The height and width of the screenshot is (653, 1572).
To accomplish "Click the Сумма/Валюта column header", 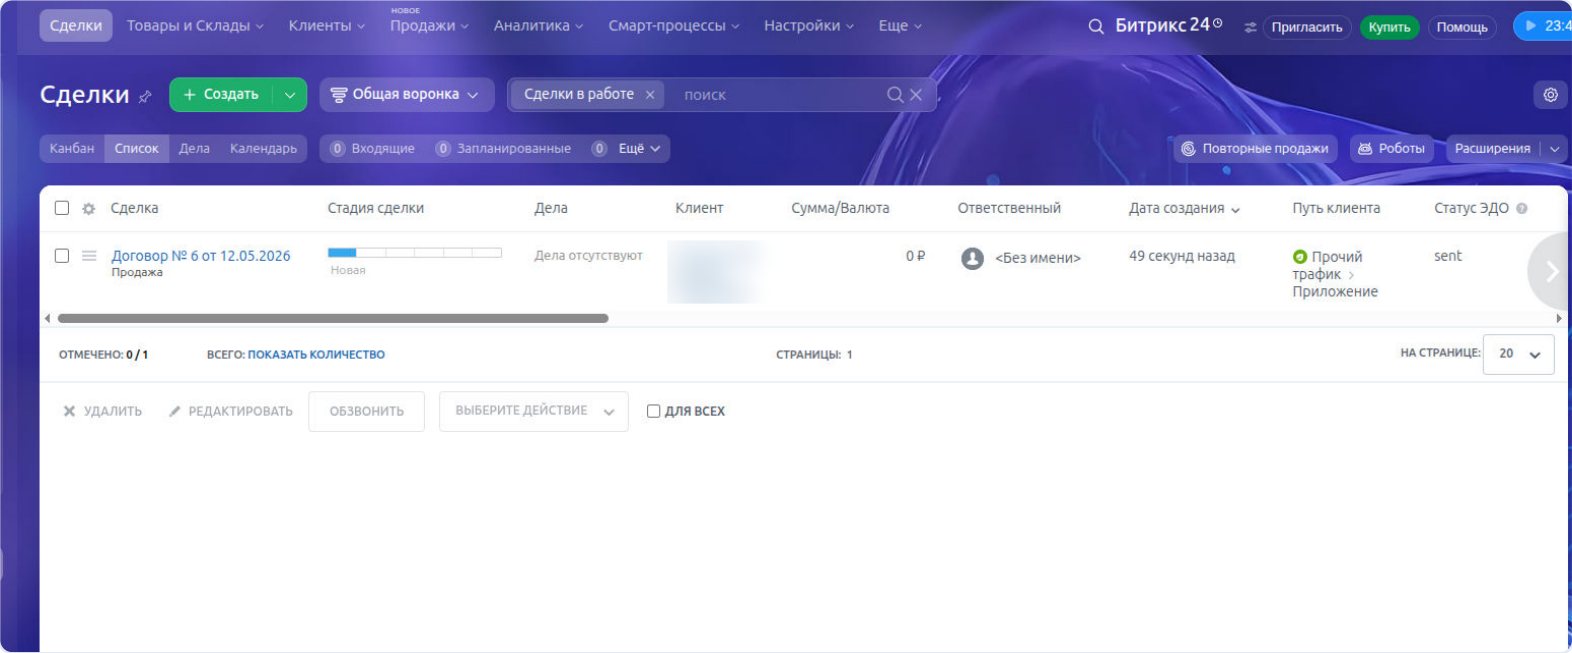I will click(x=840, y=208).
